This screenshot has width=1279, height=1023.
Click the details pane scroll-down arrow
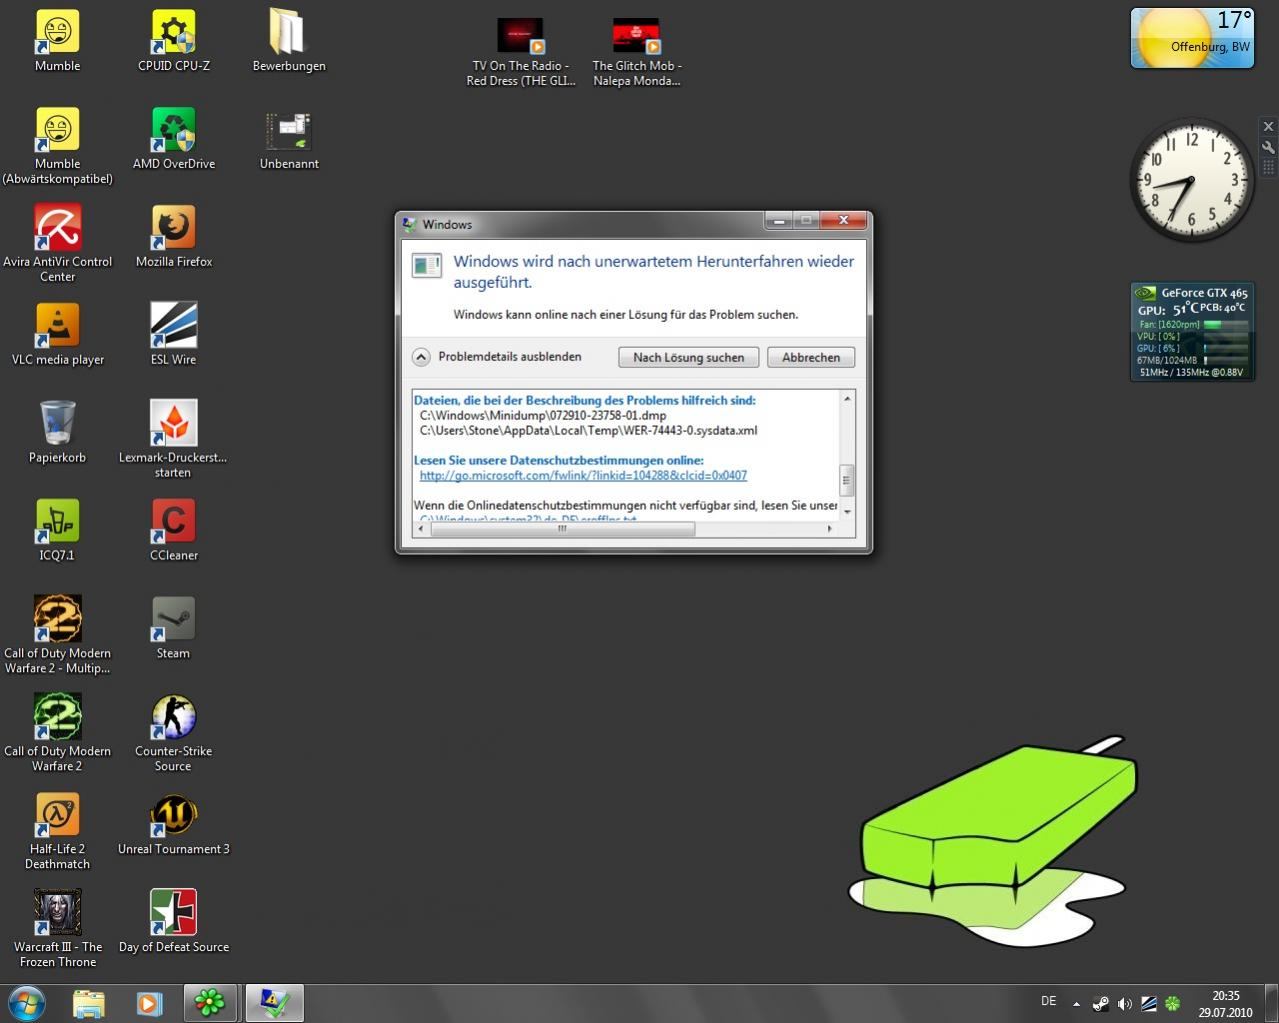(847, 511)
